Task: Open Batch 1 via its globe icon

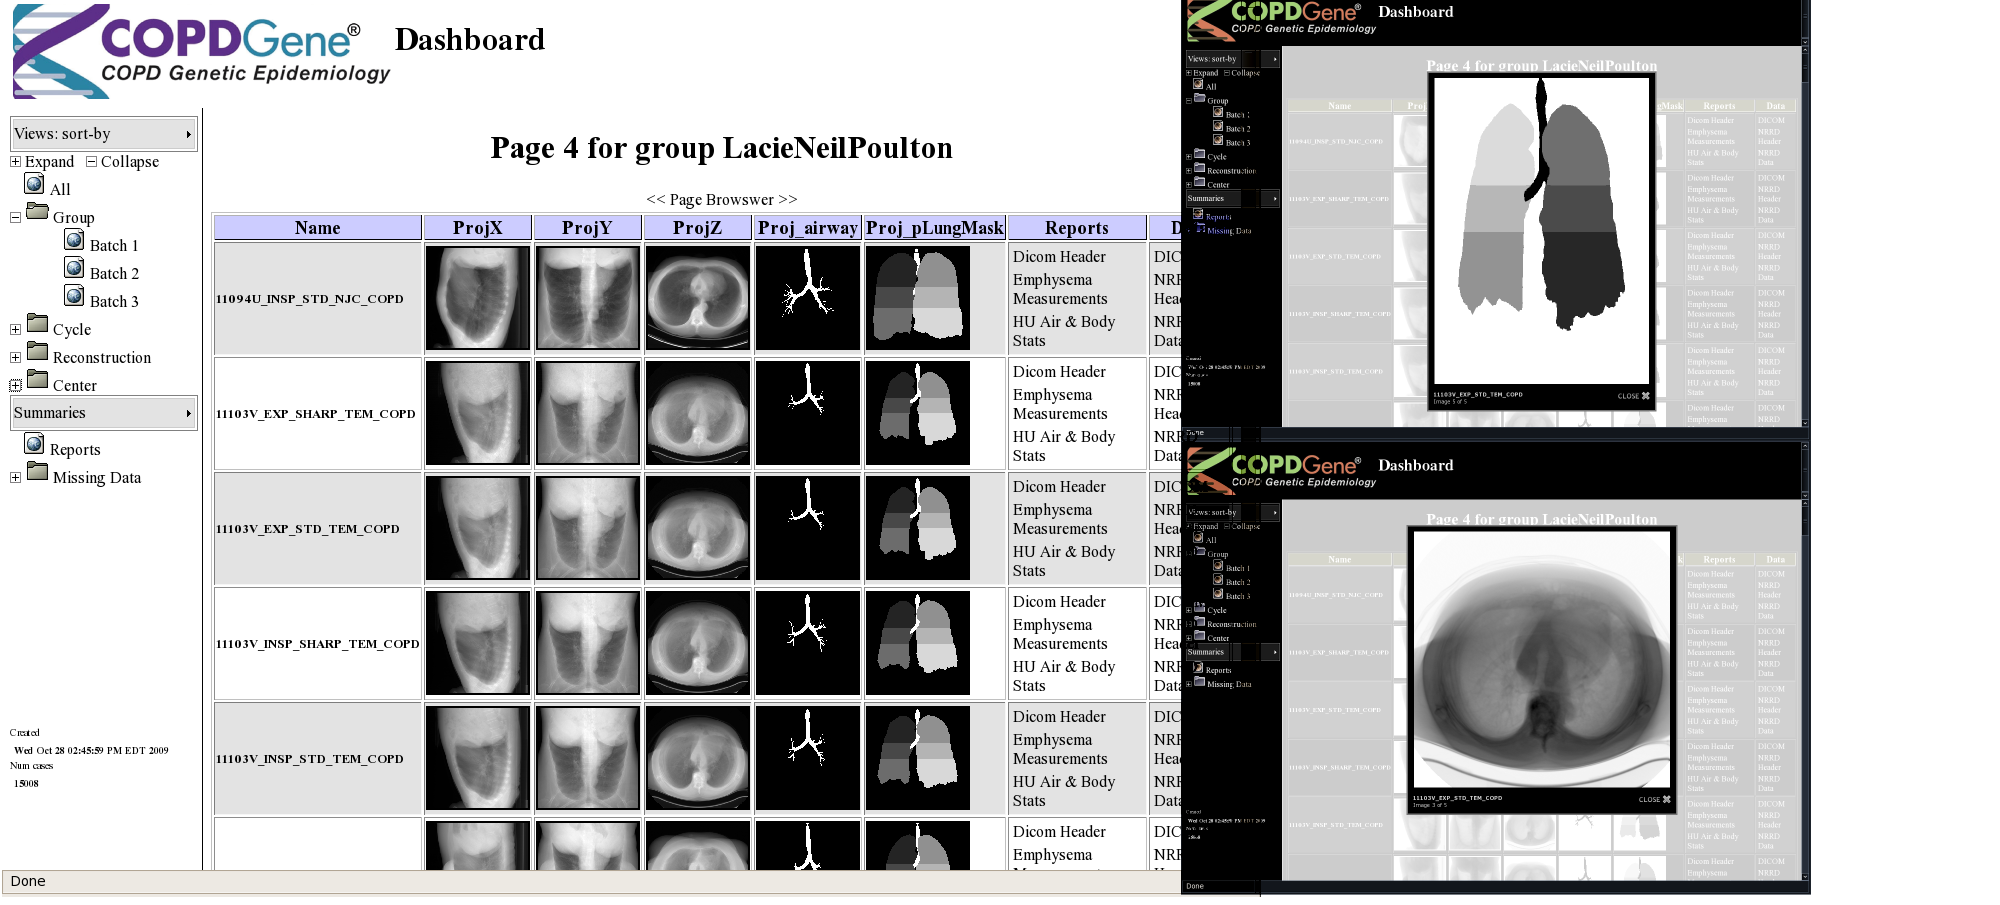Action: [74, 240]
